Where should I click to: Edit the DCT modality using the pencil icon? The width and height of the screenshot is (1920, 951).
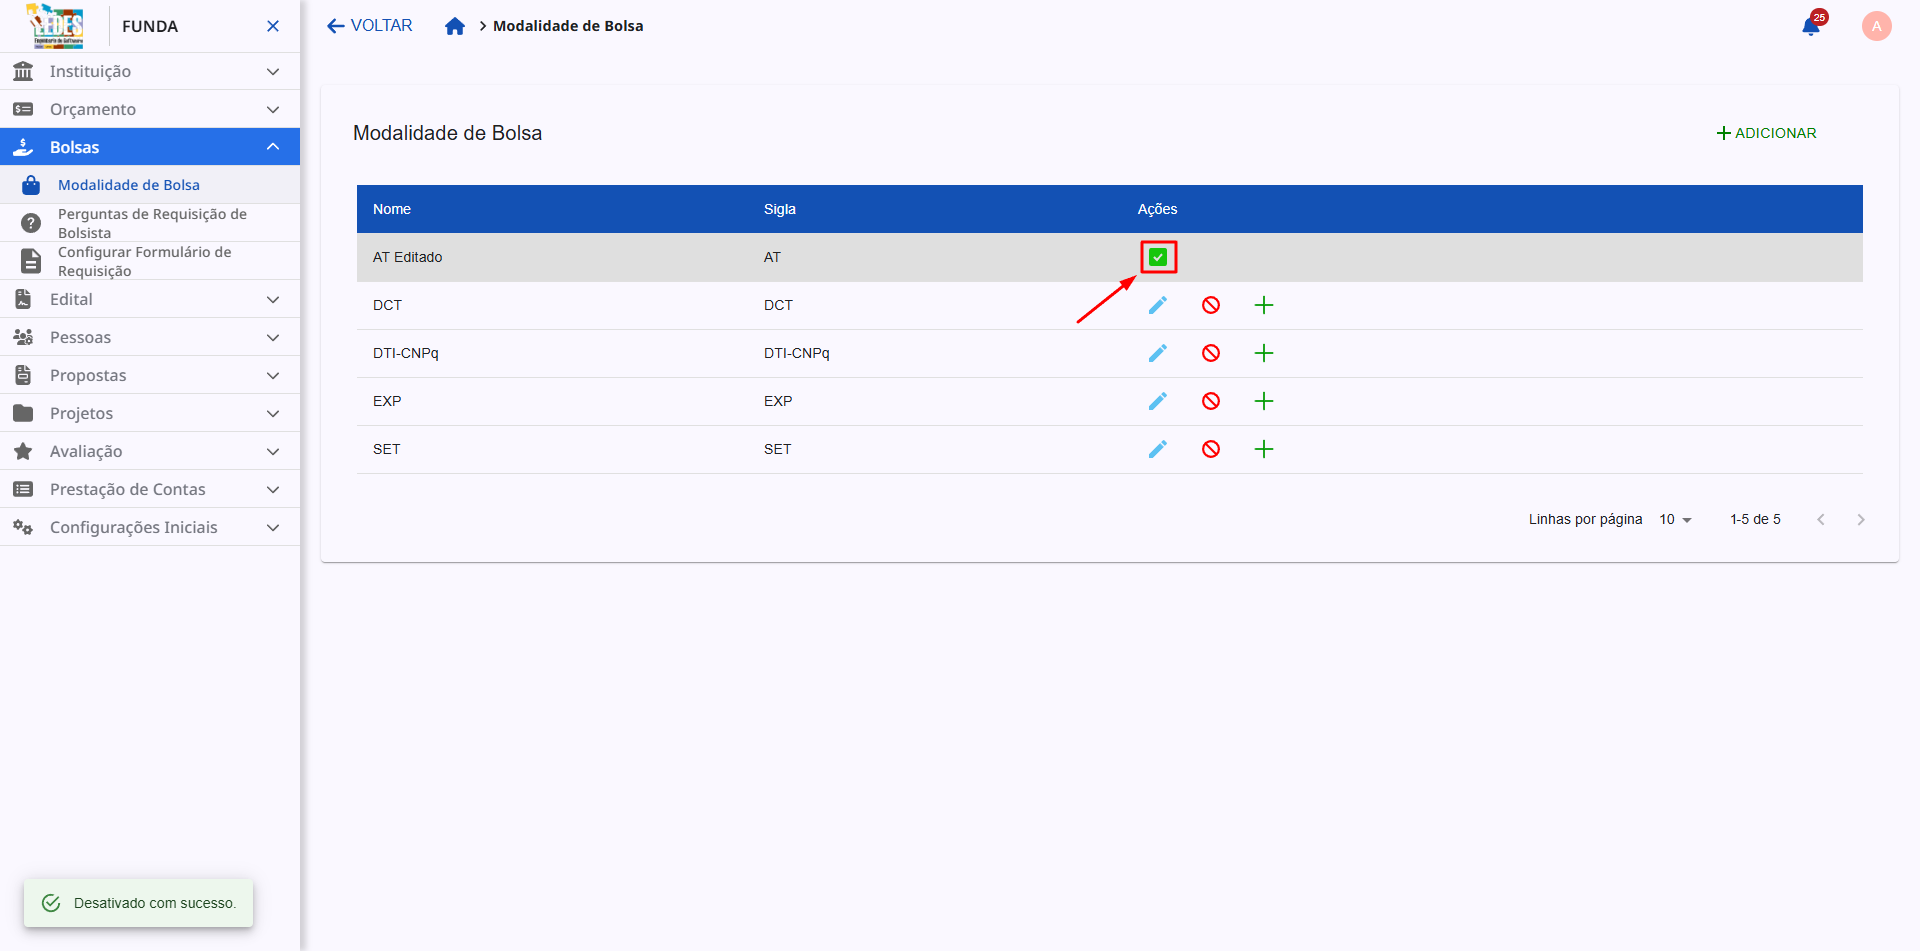tap(1157, 305)
